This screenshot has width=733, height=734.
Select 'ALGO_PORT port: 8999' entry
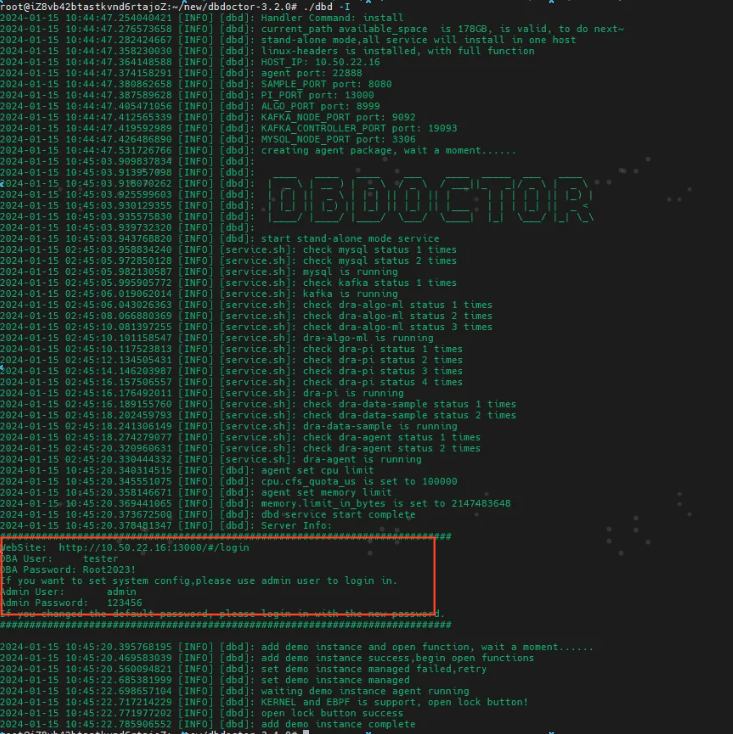pos(320,106)
